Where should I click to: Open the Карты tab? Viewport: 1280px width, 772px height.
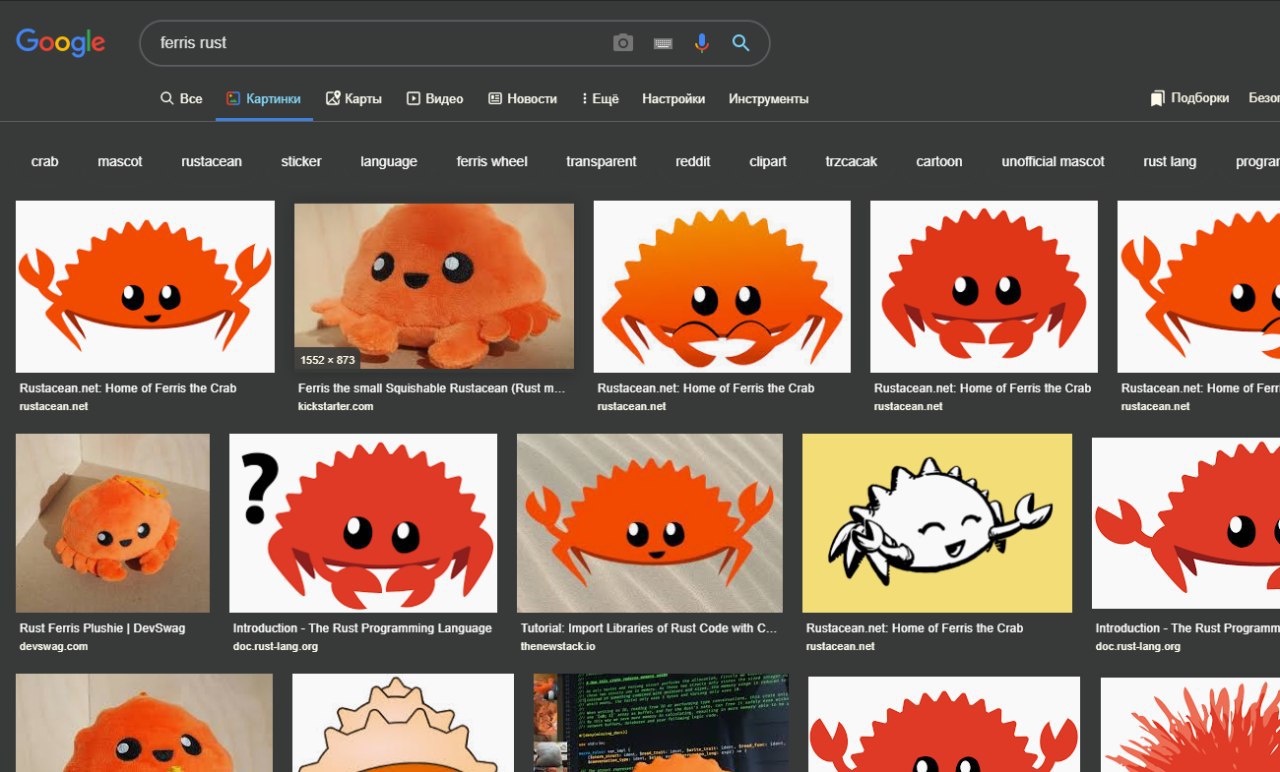[354, 98]
